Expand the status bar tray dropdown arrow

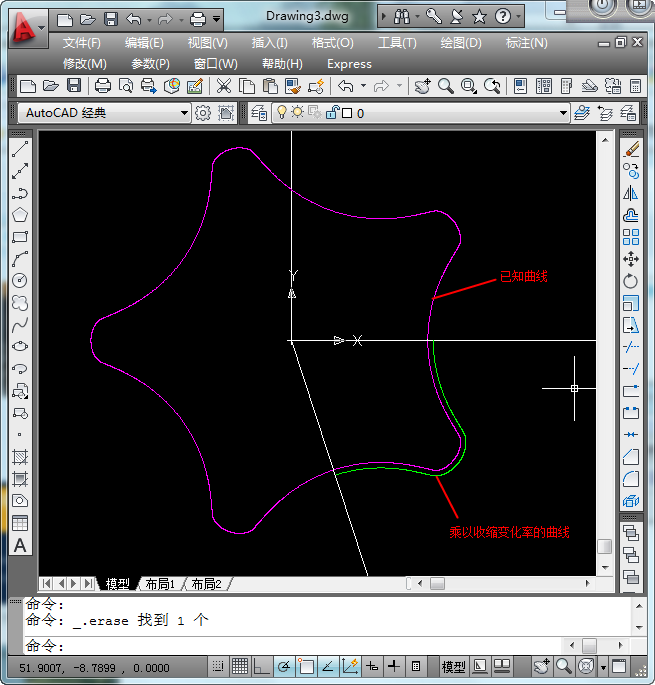tap(603, 668)
